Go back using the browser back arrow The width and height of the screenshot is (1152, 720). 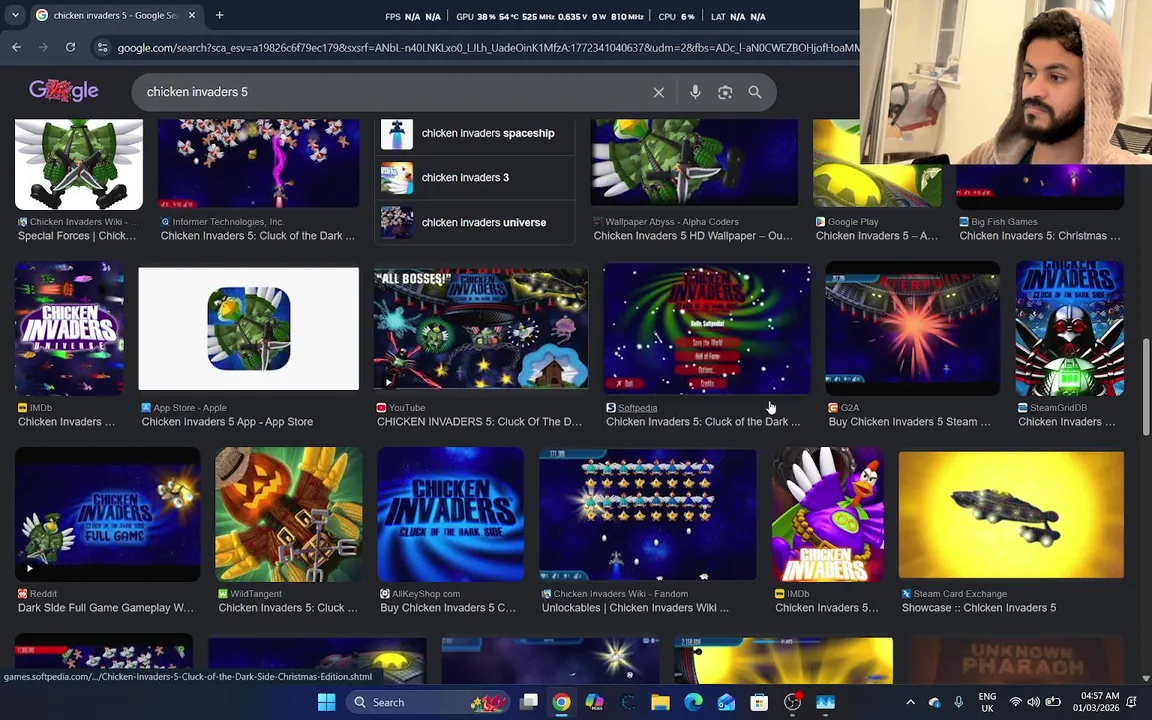click(16, 47)
